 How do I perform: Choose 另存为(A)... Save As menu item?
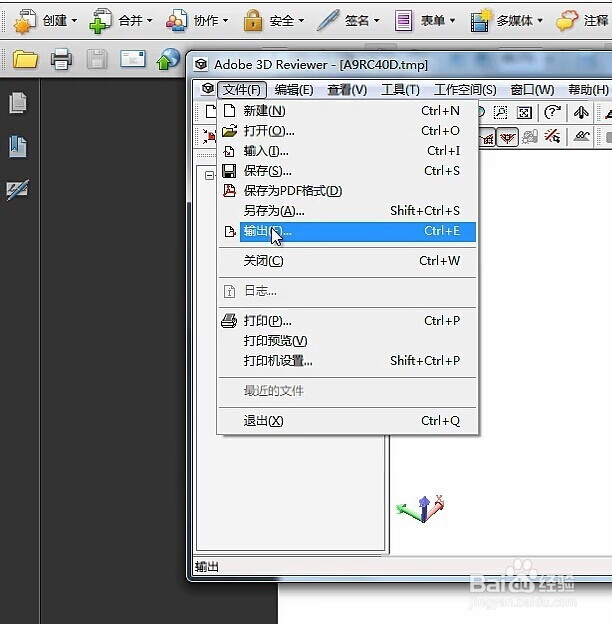(347, 211)
